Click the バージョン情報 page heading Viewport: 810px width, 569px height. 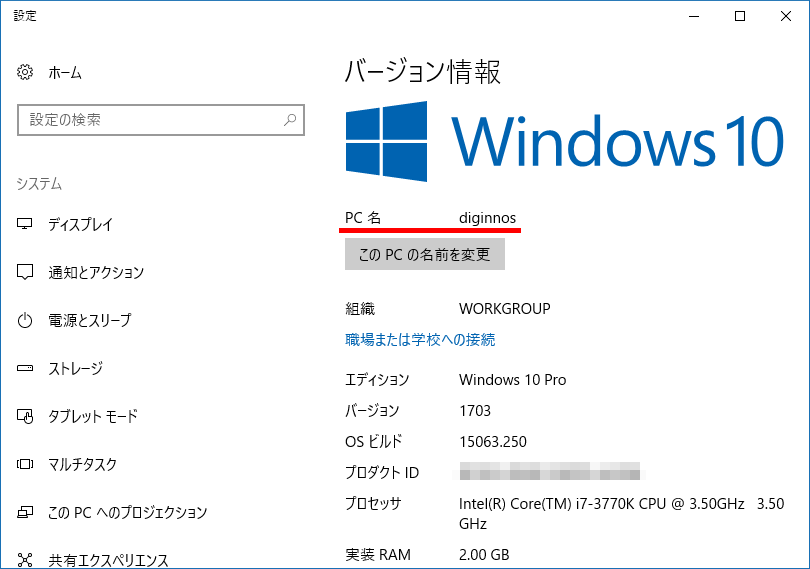(423, 72)
